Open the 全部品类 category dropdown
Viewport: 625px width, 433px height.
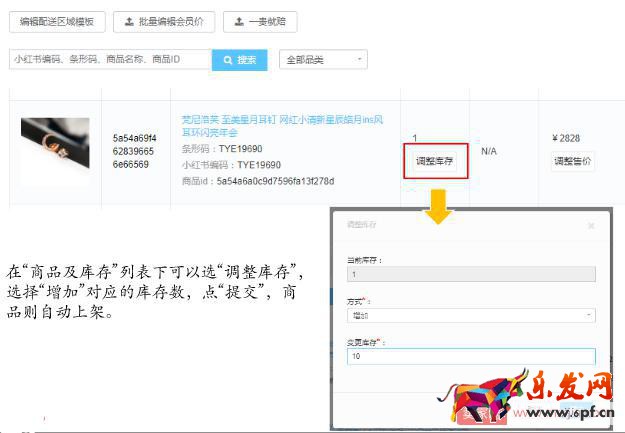click(323, 60)
